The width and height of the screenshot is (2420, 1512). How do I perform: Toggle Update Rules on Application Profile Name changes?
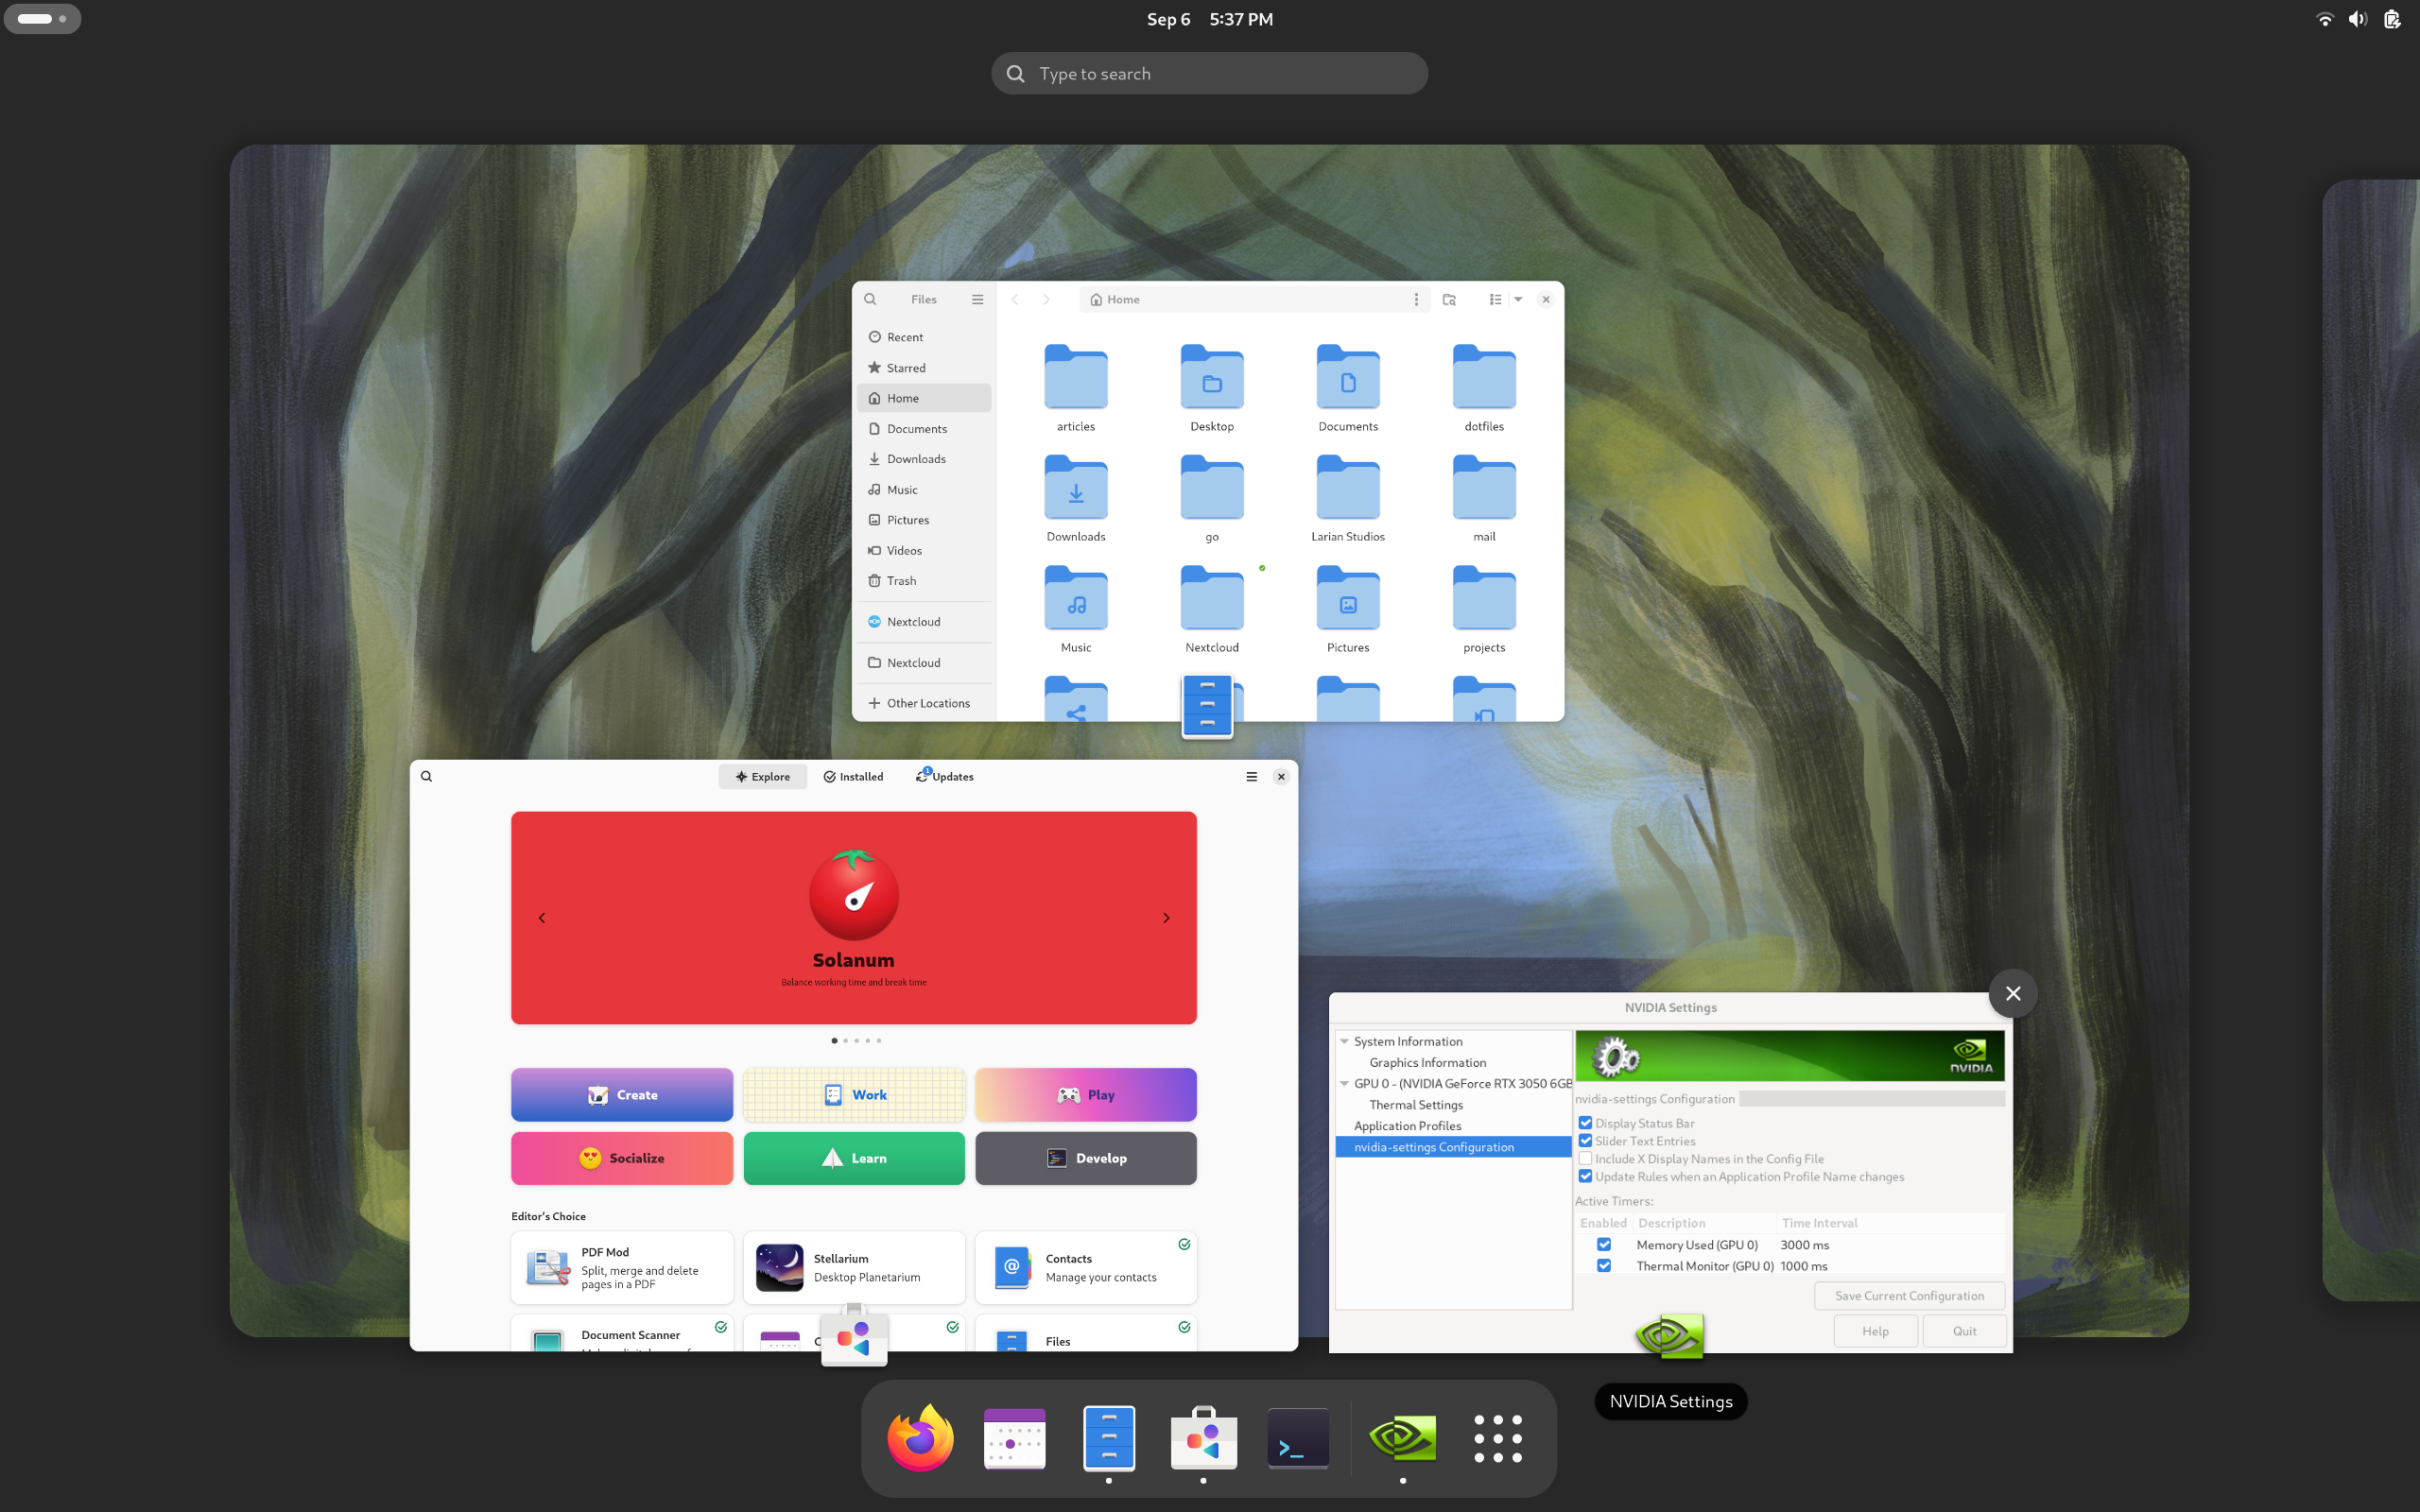pyautogui.click(x=1585, y=1176)
